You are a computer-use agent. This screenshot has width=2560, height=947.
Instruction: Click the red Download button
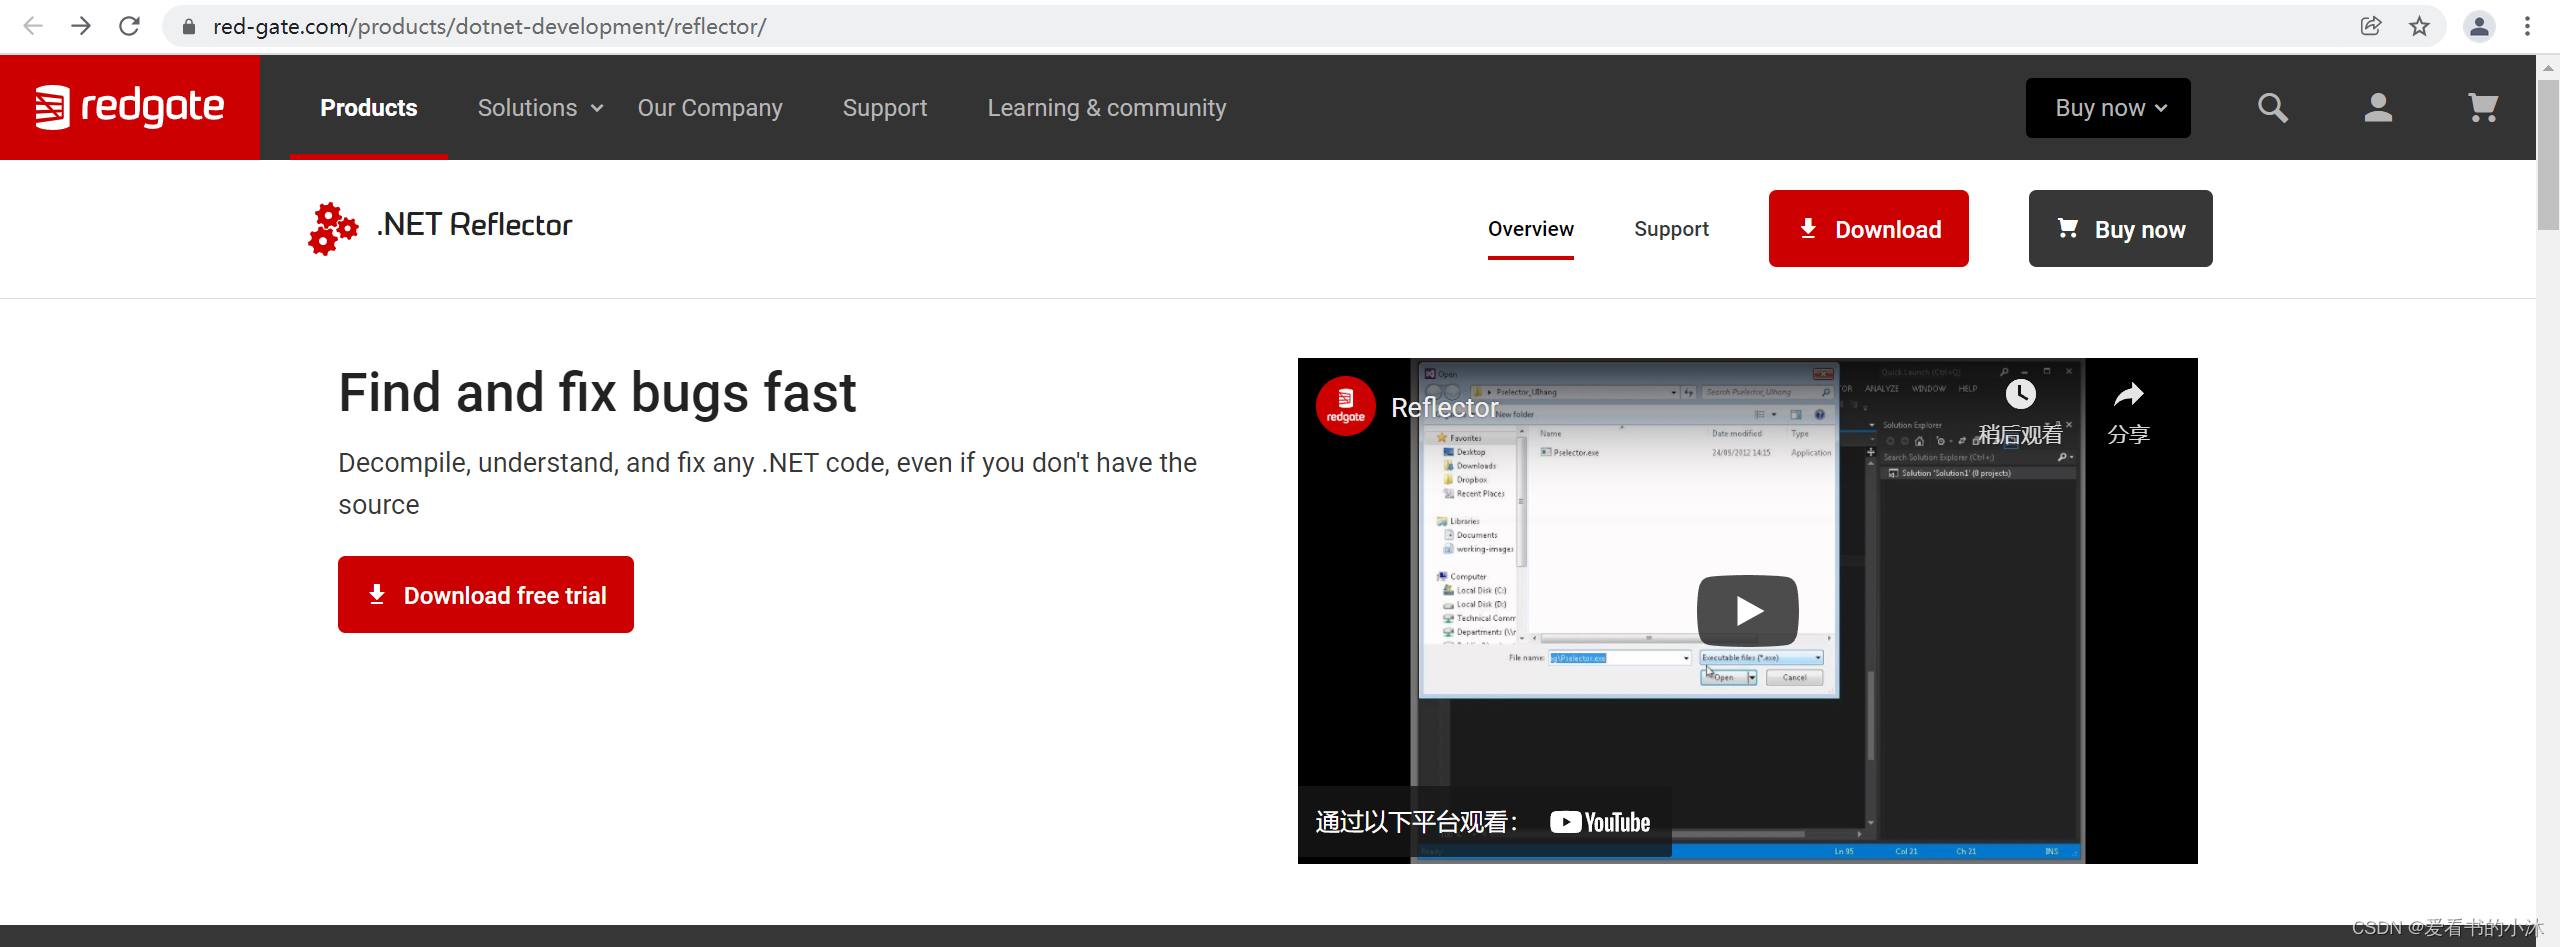[x=1868, y=229]
